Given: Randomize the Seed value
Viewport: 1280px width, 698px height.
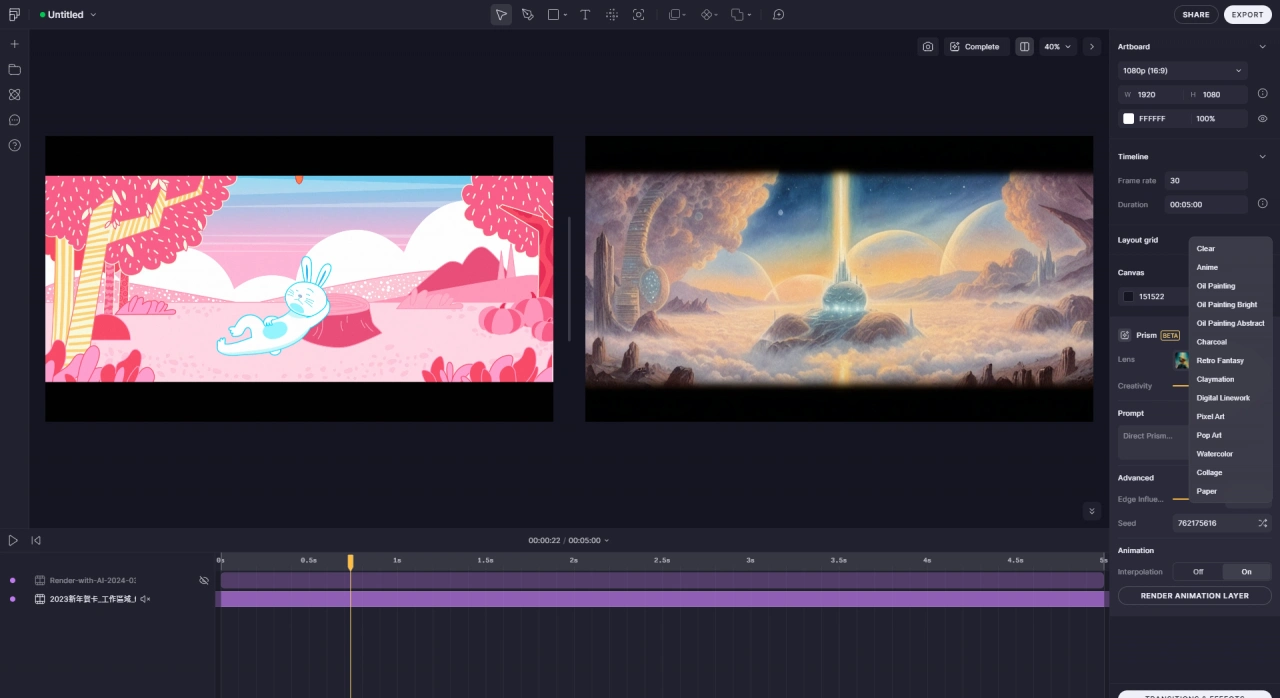Looking at the screenshot, I should pyautogui.click(x=1262, y=523).
